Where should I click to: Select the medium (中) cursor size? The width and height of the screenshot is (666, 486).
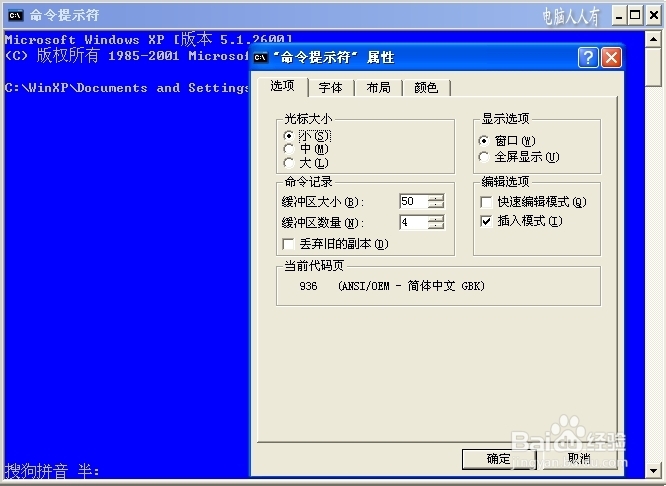point(289,149)
